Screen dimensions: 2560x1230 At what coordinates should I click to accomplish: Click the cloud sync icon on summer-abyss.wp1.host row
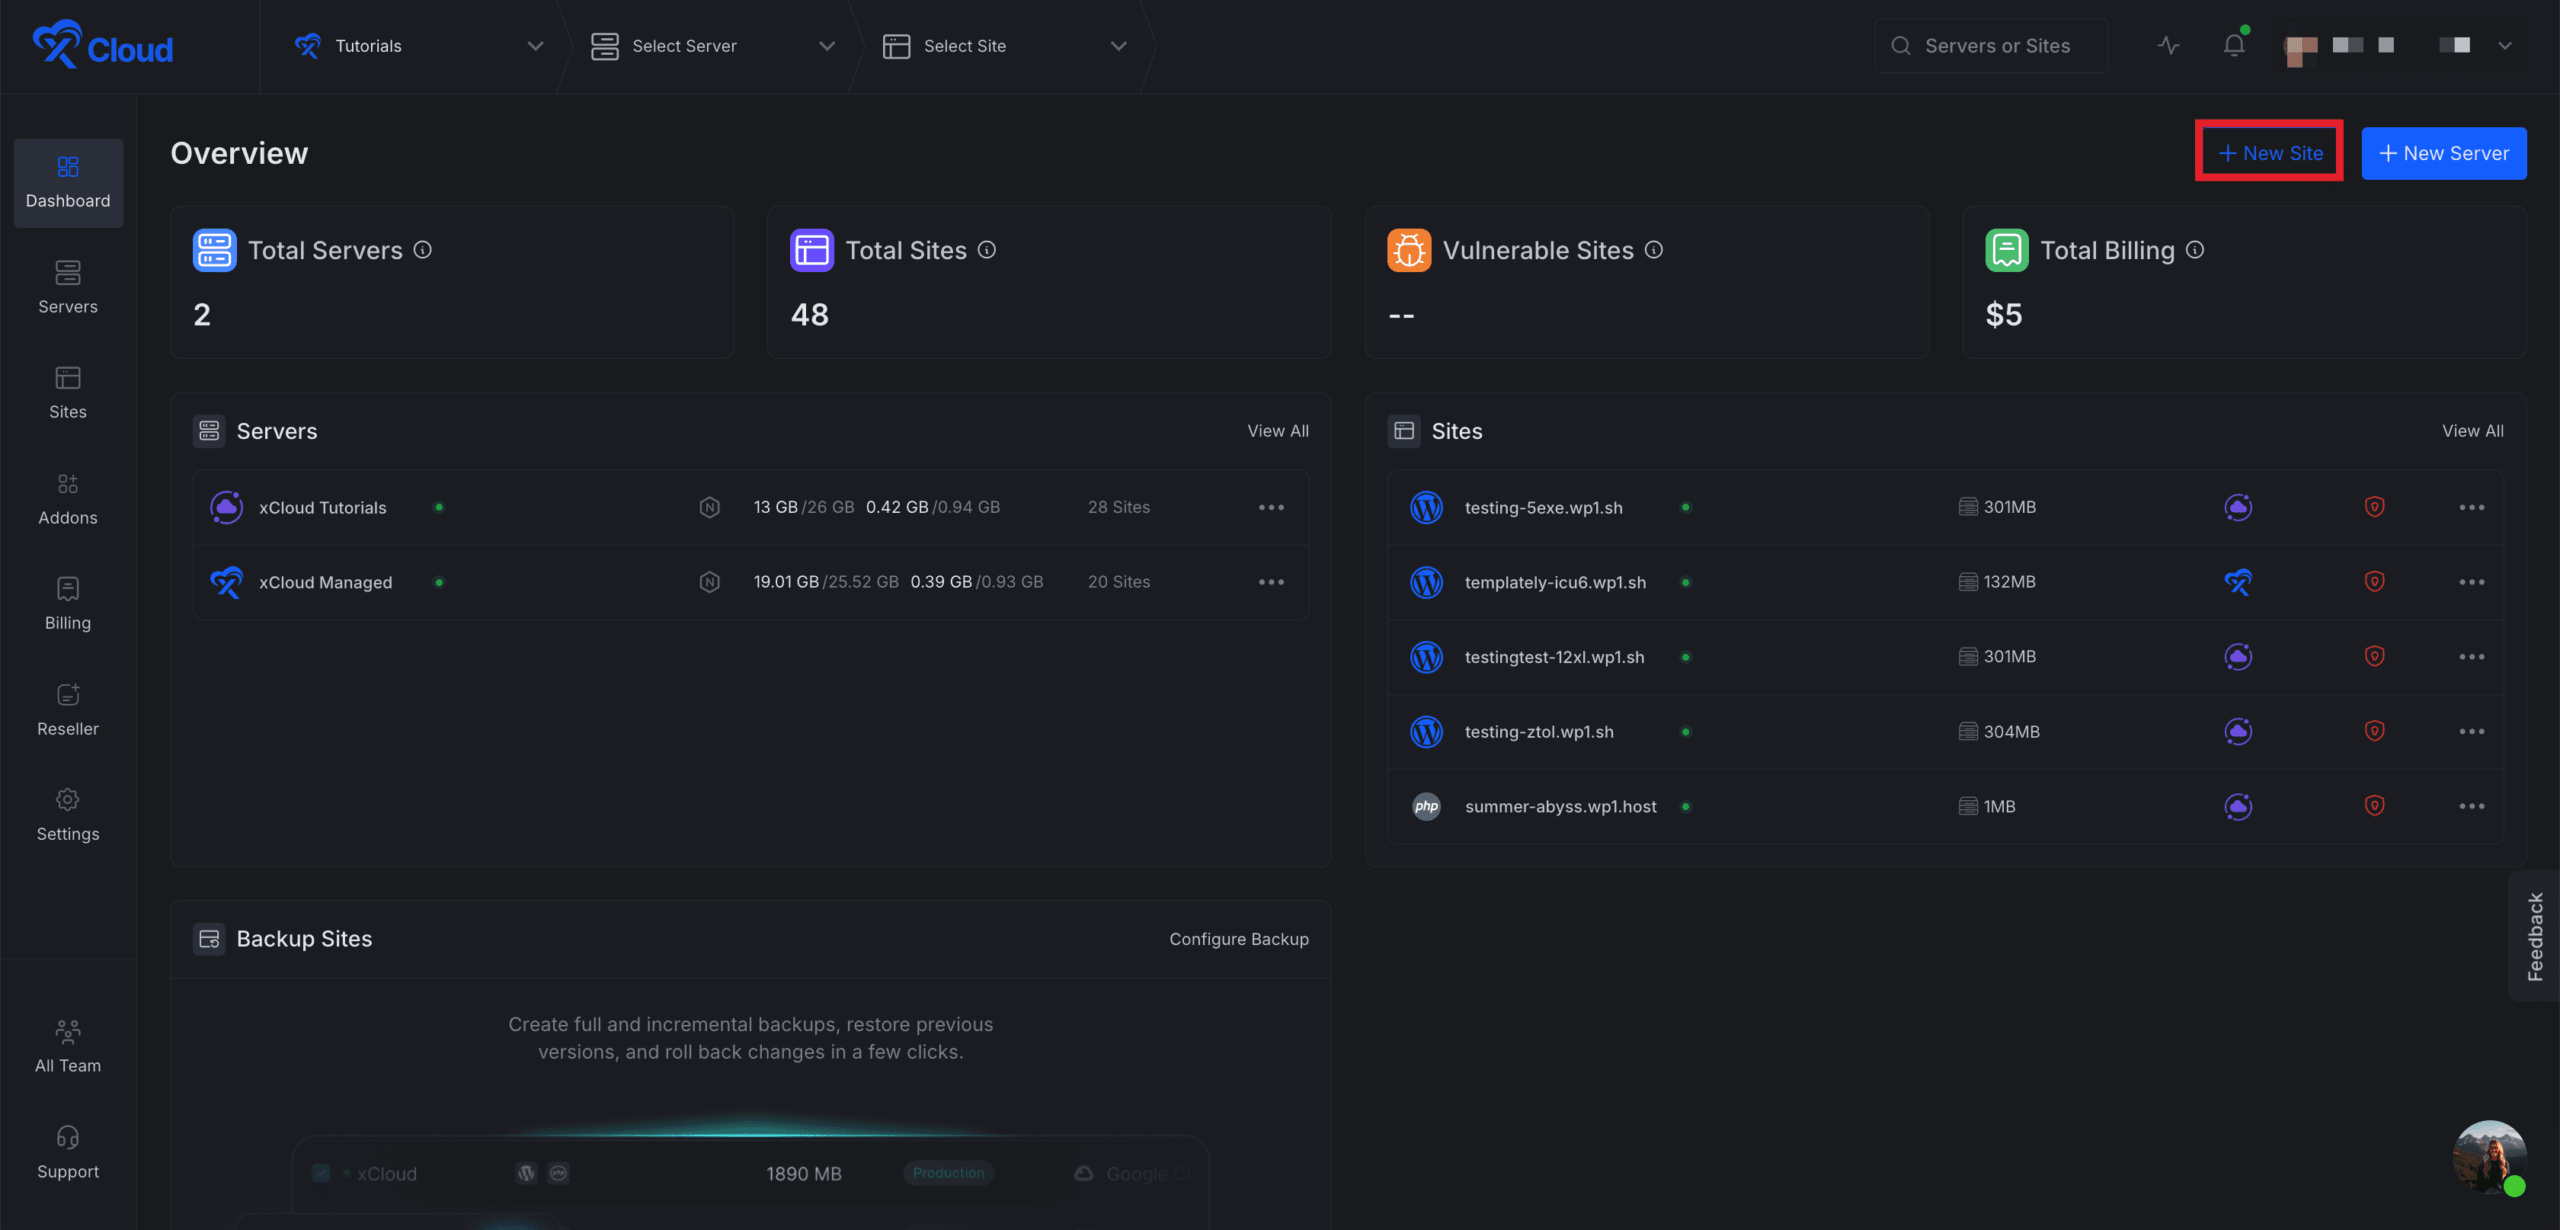coord(2239,806)
